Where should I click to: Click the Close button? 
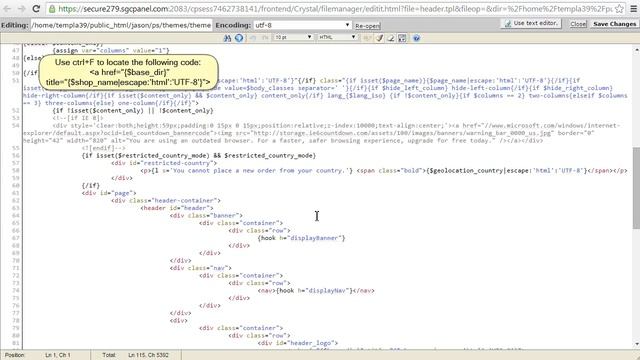tap(578, 24)
